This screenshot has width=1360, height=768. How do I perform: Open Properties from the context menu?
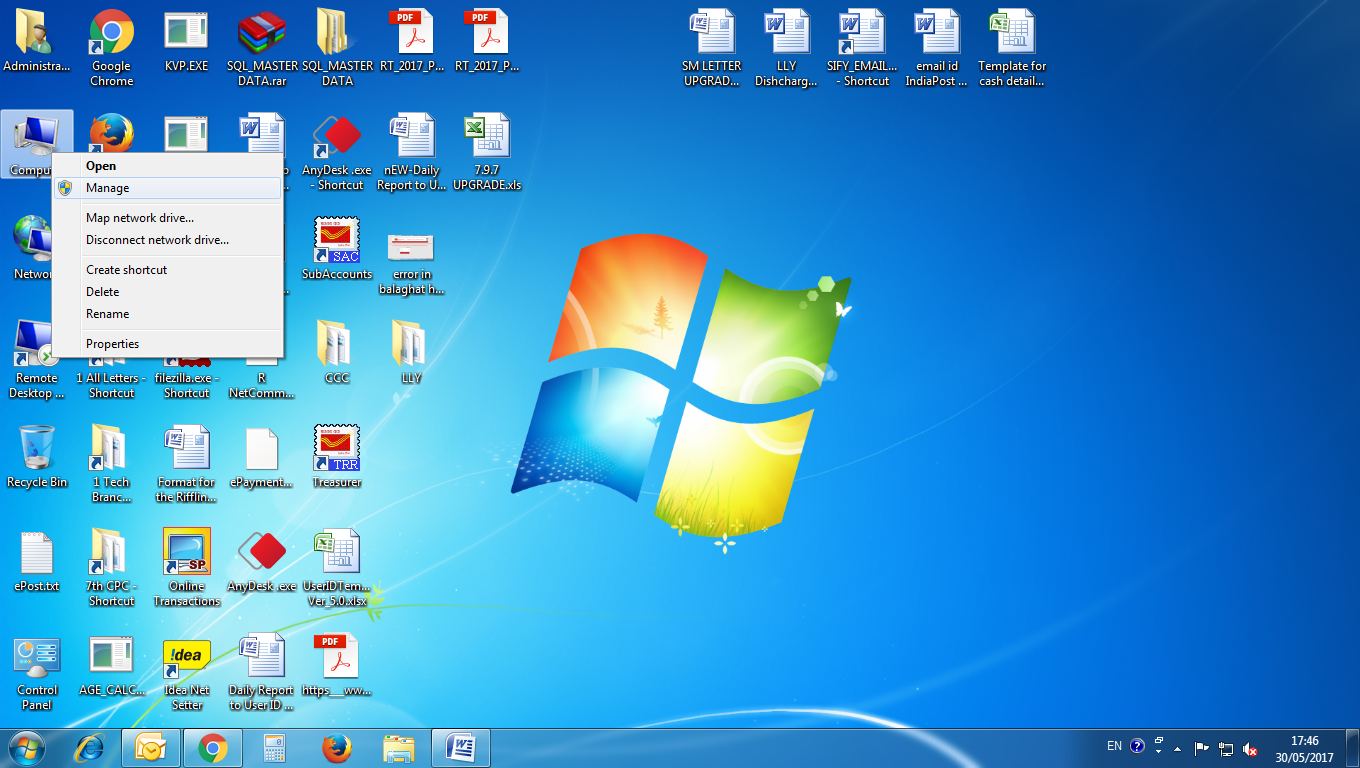point(167,344)
